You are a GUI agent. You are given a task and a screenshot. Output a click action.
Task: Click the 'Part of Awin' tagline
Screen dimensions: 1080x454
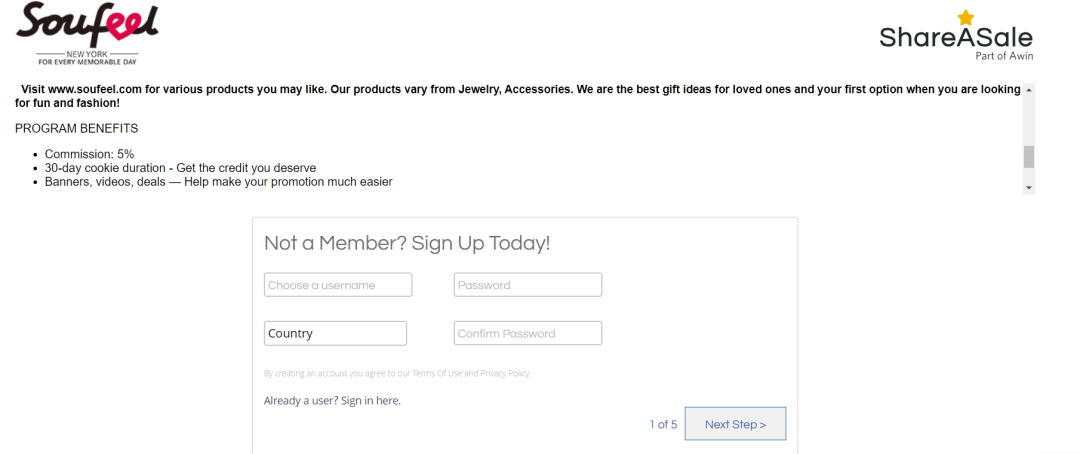(1004, 56)
